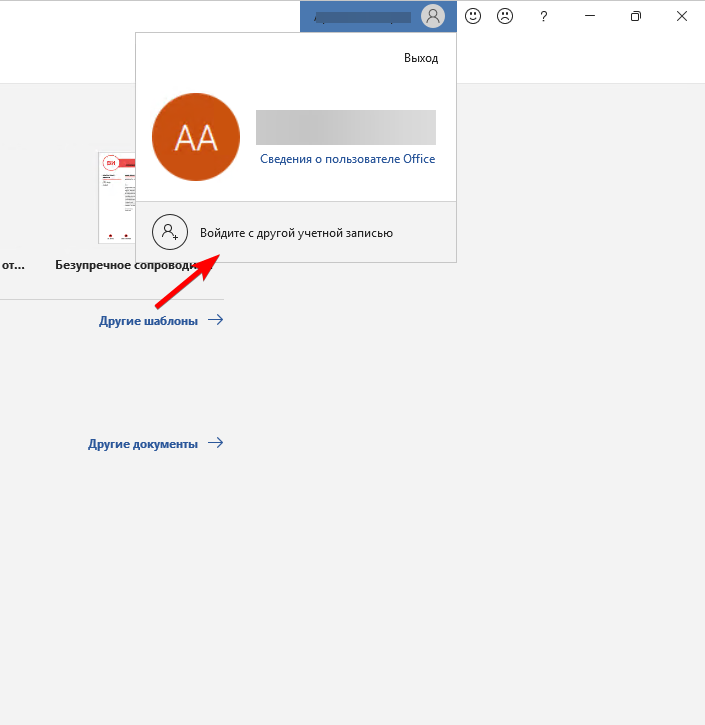Open Сведения о пользователе Office link

point(347,159)
